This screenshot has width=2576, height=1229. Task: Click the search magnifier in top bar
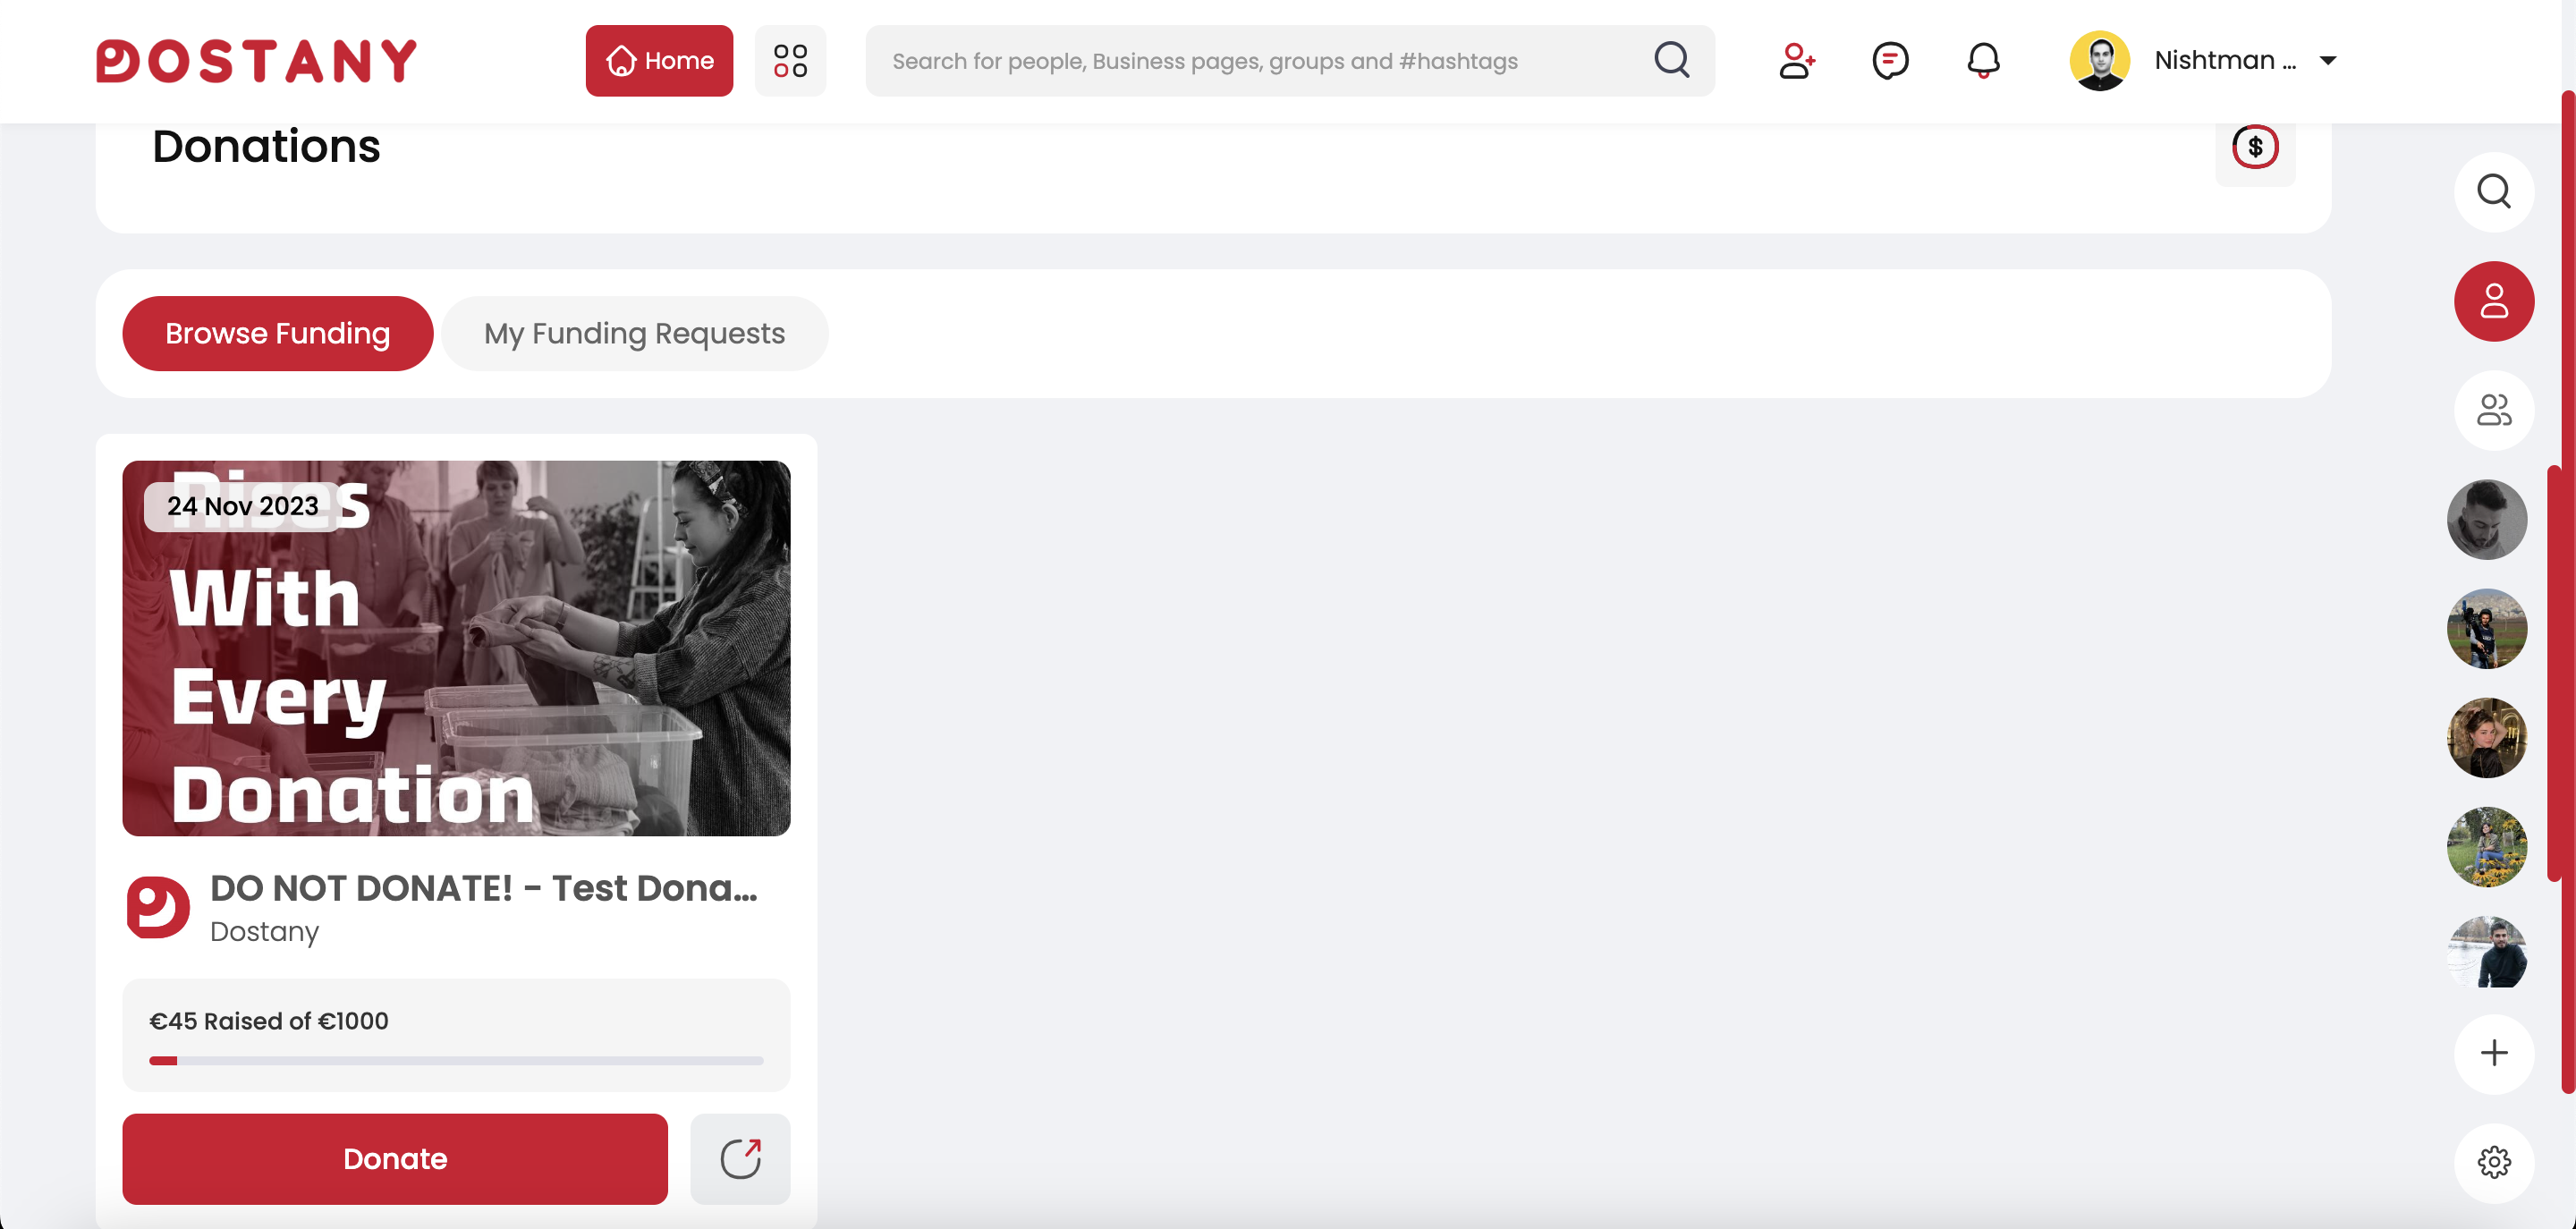tap(1671, 60)
